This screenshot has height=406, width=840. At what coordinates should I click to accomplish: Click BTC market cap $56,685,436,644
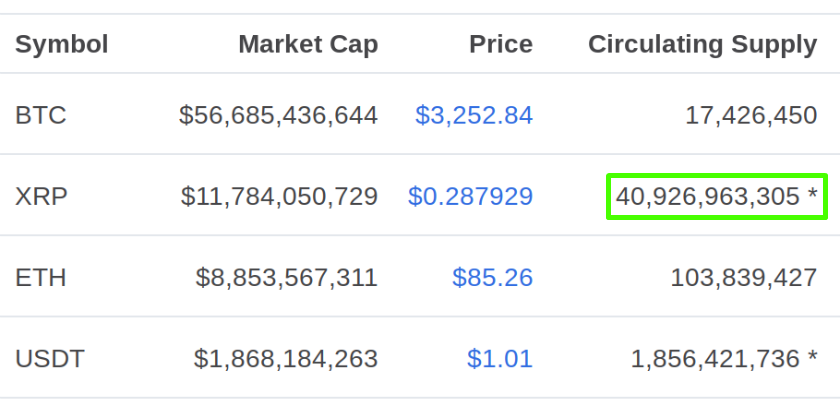coord(279,115)
